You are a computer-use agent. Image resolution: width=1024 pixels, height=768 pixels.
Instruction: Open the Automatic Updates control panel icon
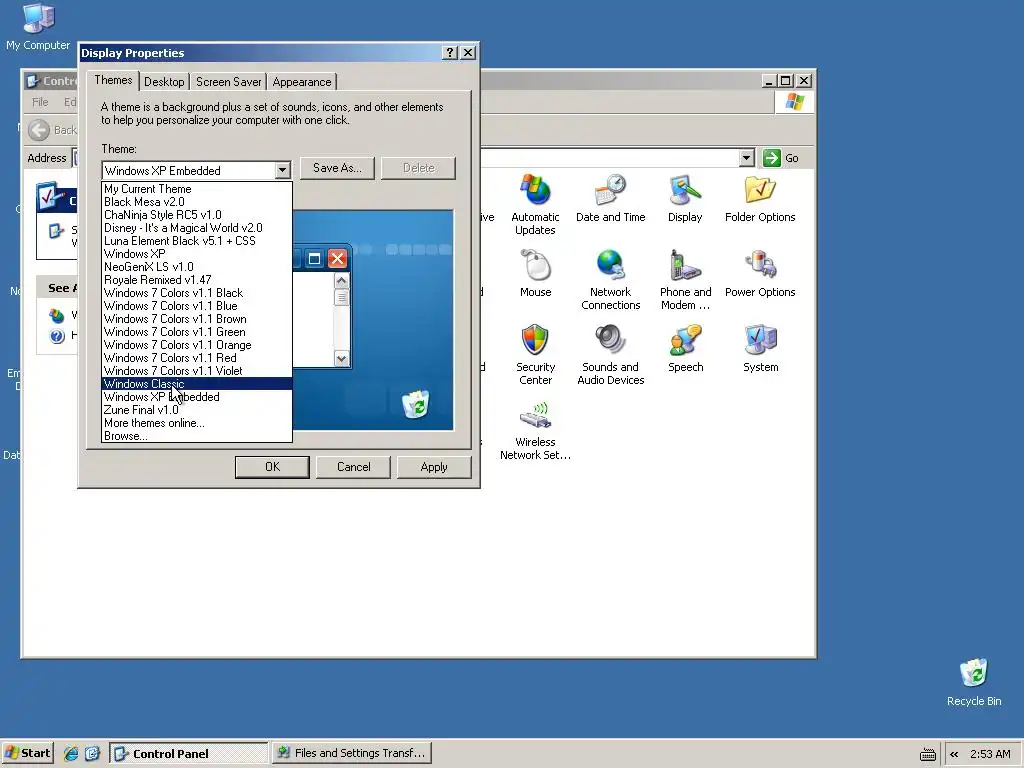(x=535, y=204)
